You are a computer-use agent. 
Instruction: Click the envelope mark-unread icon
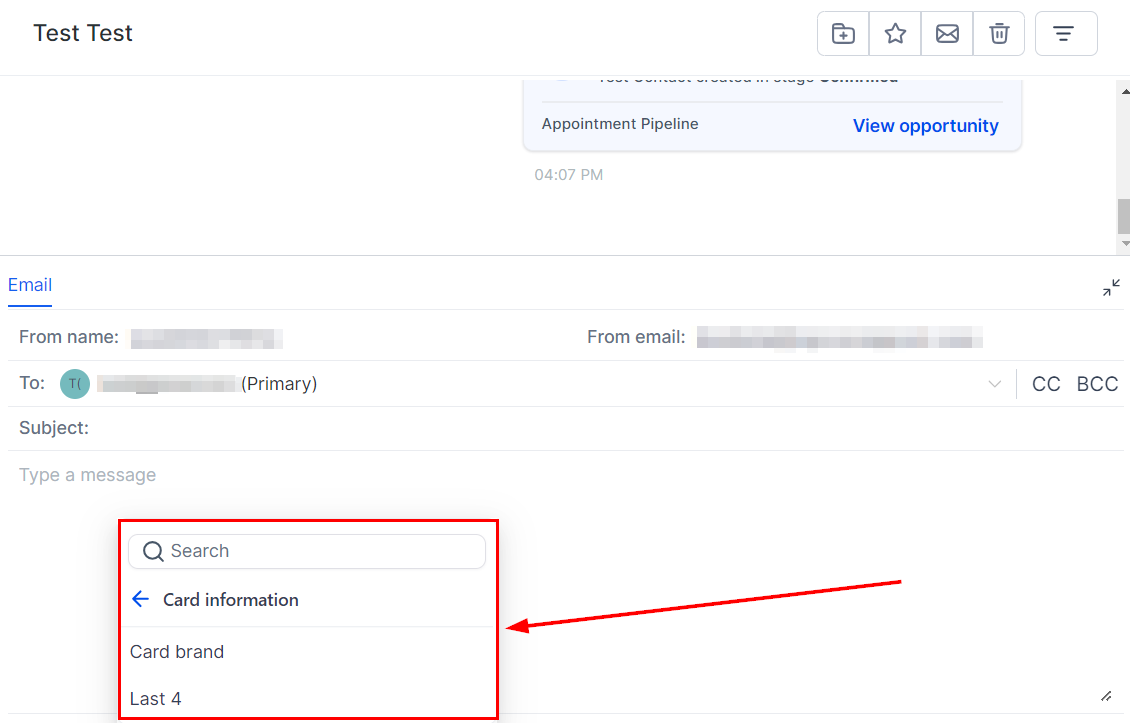click(x=947, y=34)
